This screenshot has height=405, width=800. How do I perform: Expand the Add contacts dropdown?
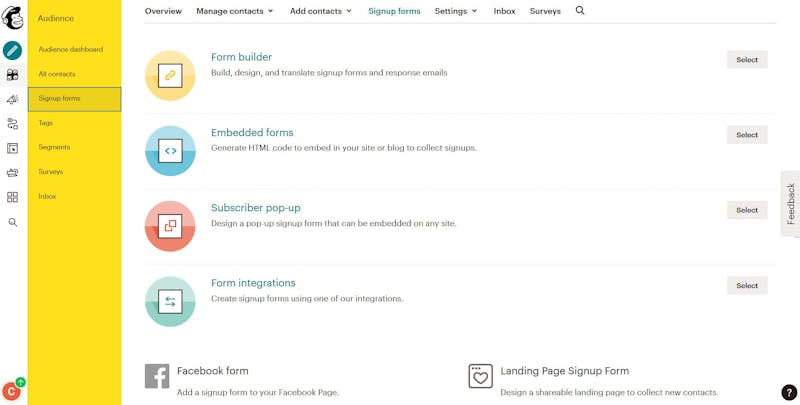pos(321,11)
